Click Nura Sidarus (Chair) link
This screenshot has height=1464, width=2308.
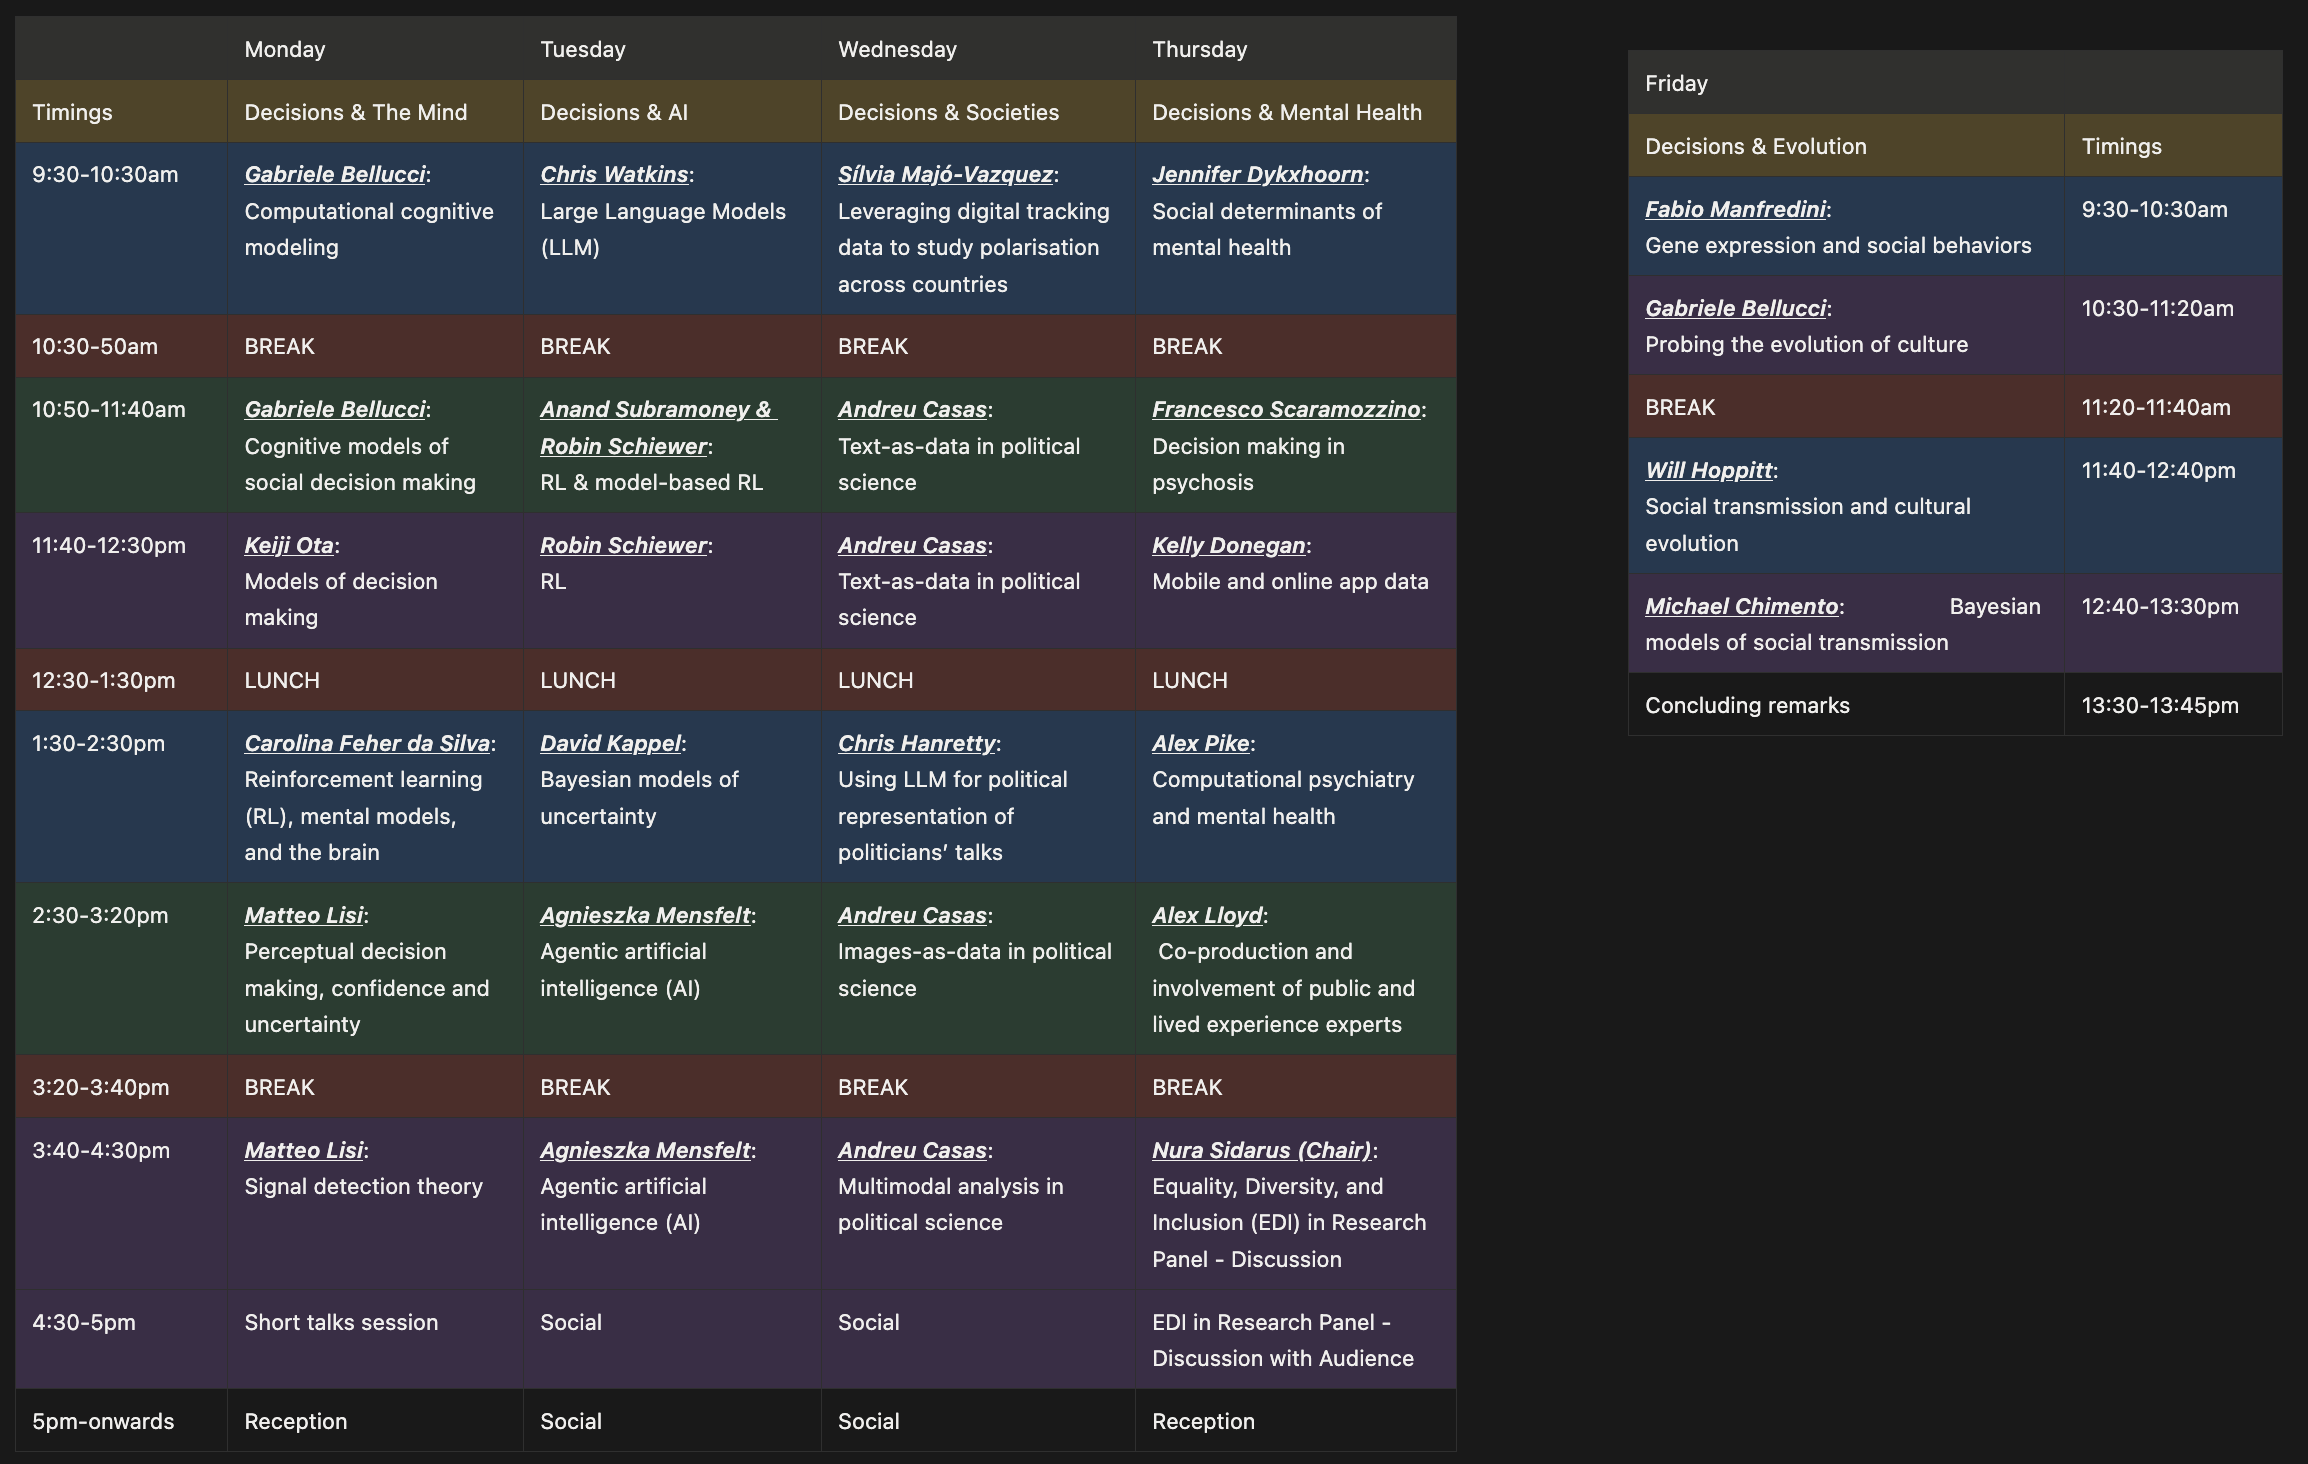[x=1261, y=1150]
